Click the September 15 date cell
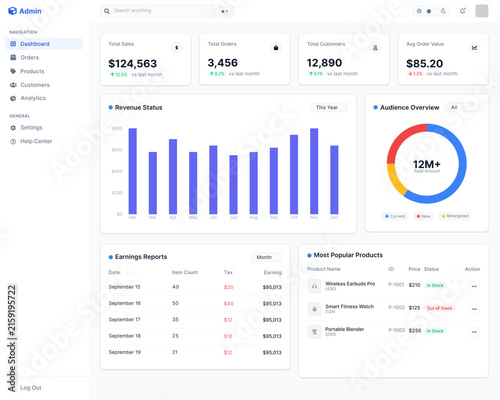The image size is (500, 400). click(124, 287)
